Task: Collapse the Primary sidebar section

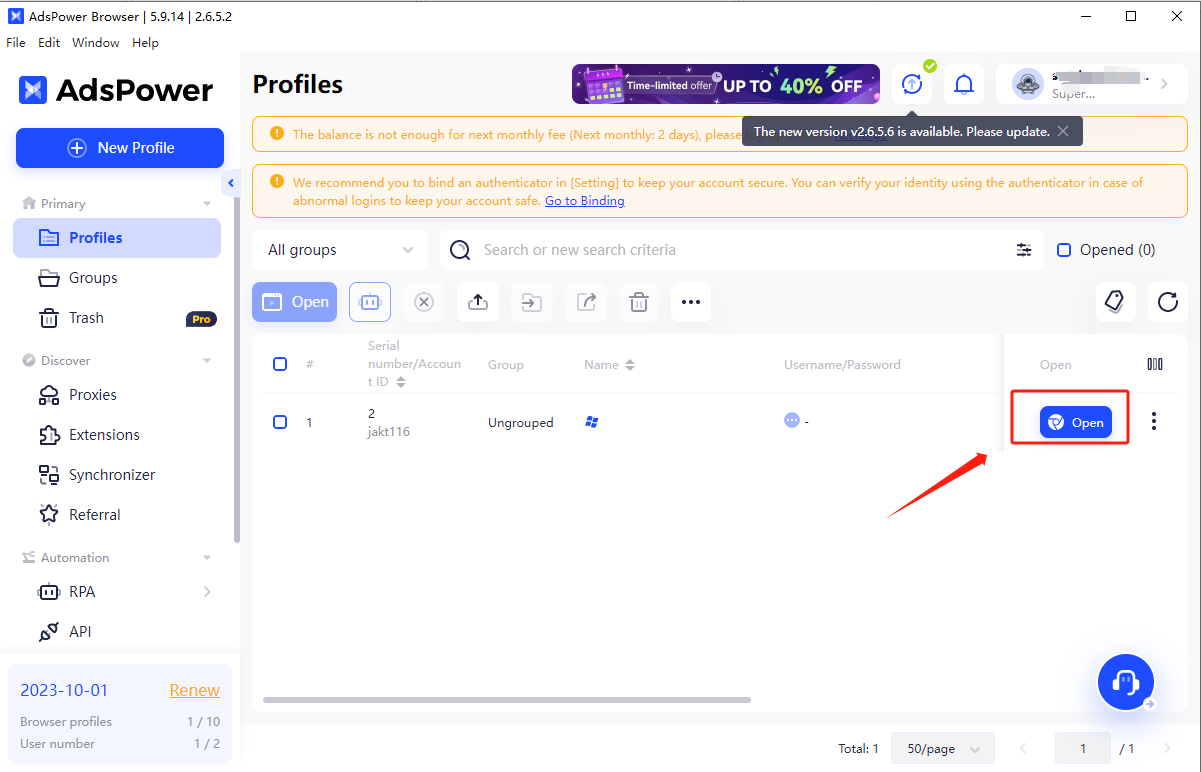Action: pyautogui.click(x=207, y=204)
